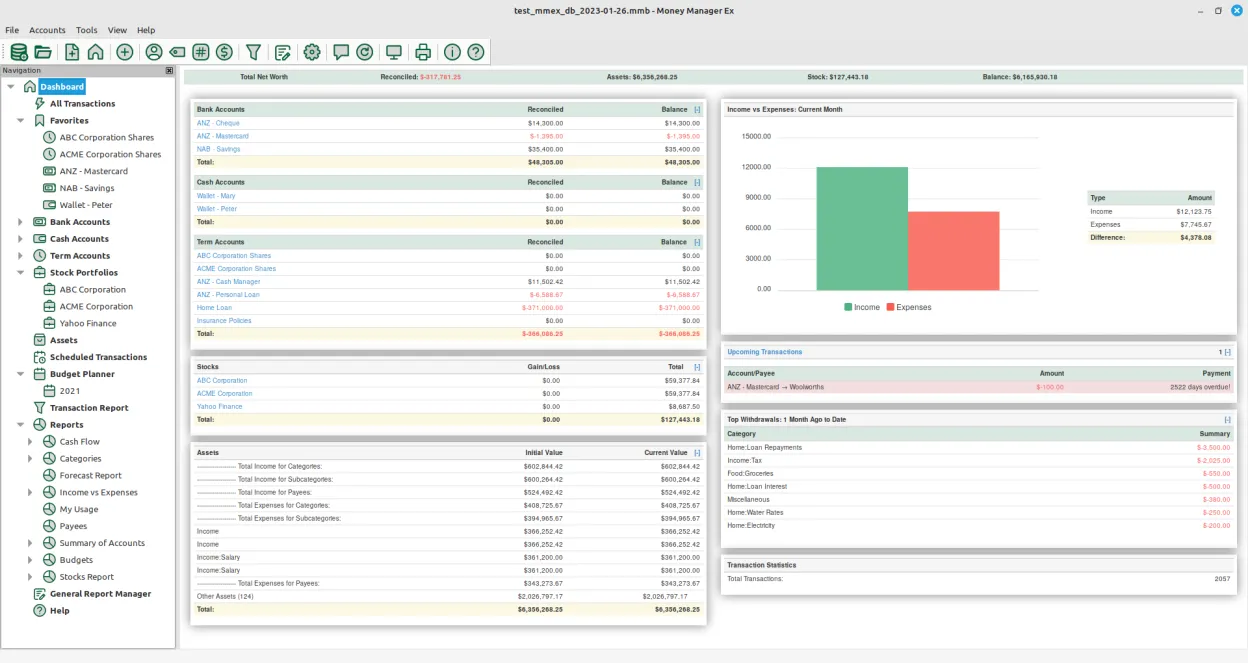Expand the Cash Flow reports node
This screenshot has width=1248, height=663.
[31, 442]
